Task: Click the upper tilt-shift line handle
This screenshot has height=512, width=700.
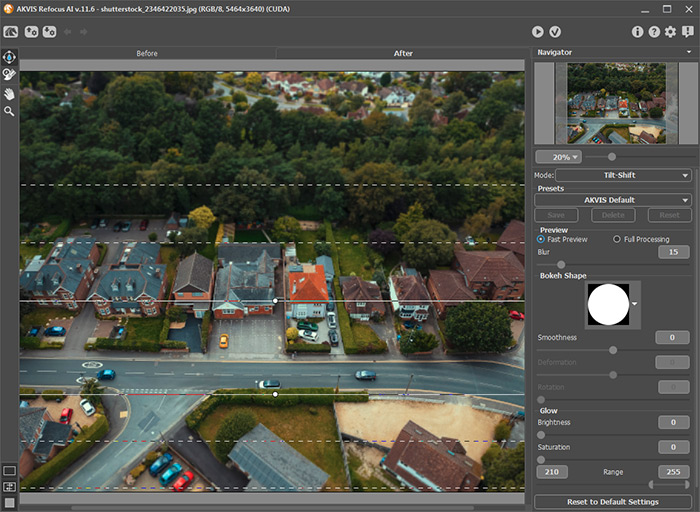Action: pyautogui.click(x=275, y=301)
